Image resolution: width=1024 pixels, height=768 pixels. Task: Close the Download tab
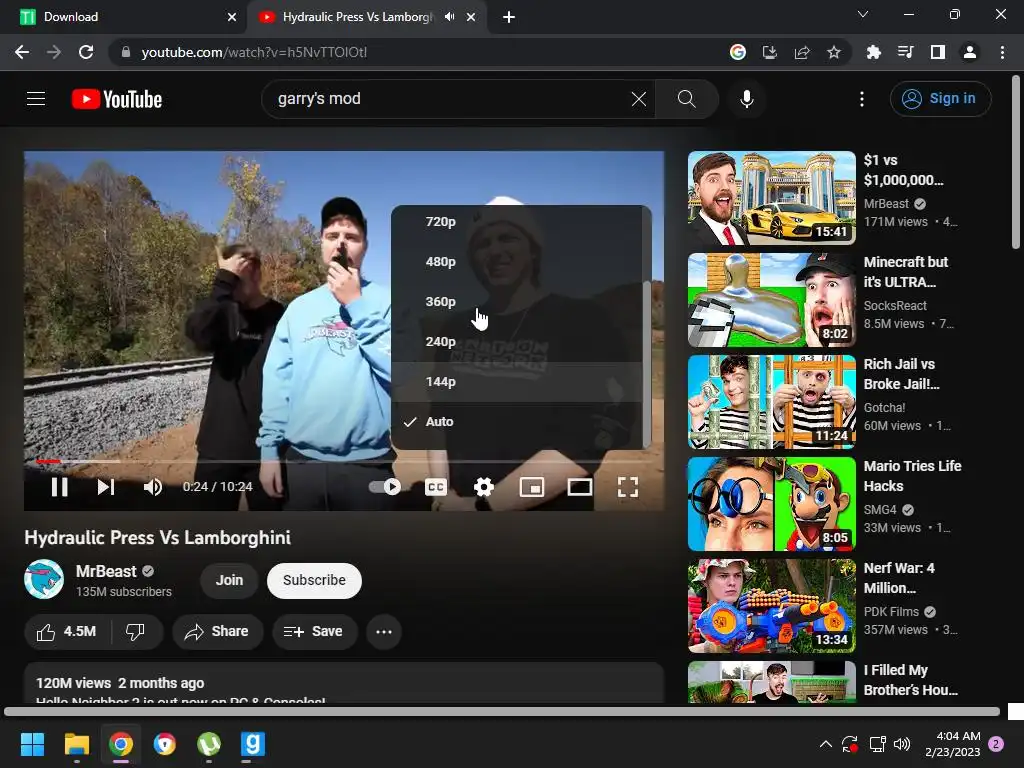point(232,17)
